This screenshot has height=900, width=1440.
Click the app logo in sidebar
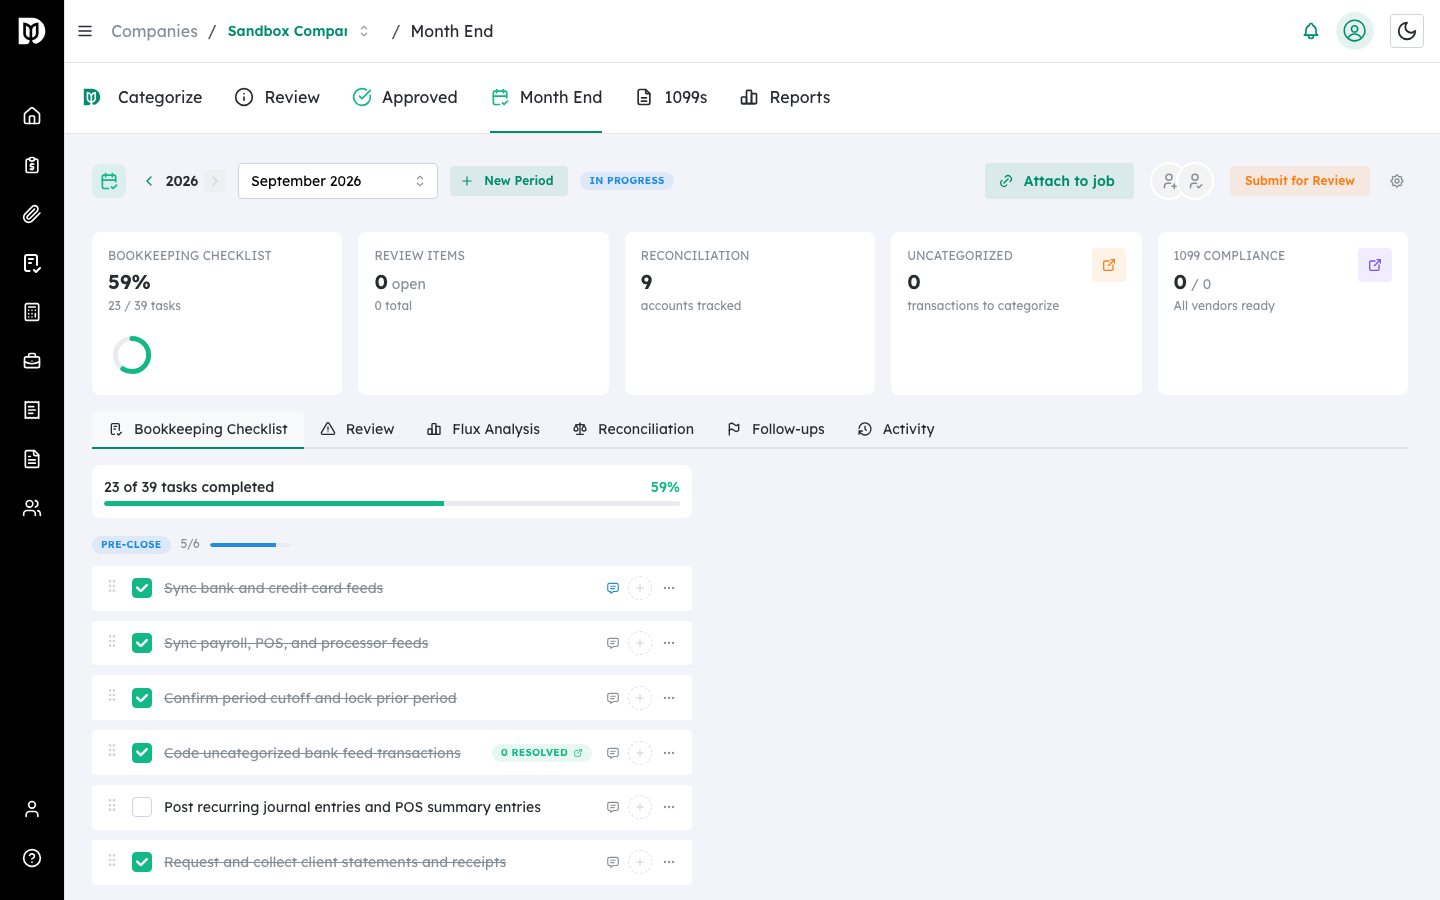click(x=32, y=31)
